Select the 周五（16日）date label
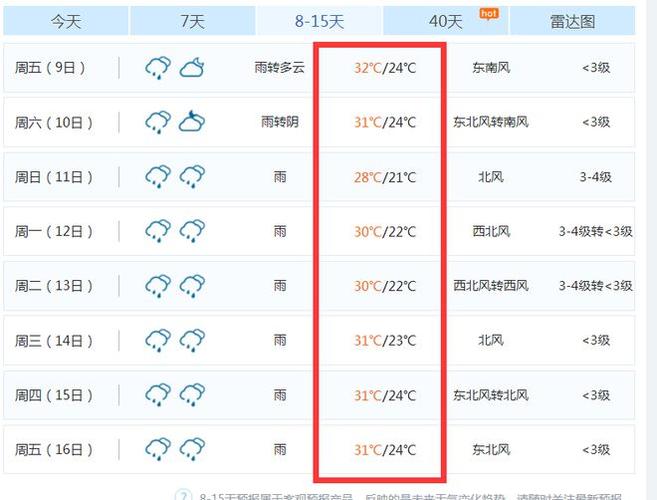Viewport: 657px width, 500px height. pos(54,450)
